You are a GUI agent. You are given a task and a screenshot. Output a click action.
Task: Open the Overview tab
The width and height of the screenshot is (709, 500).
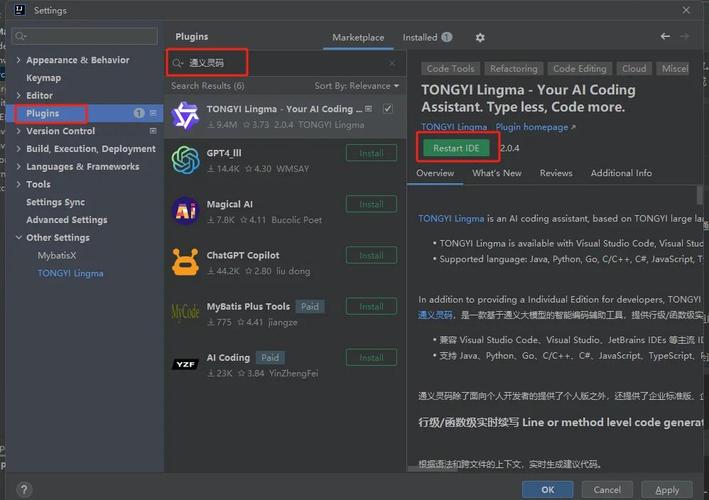pos(435,173)
